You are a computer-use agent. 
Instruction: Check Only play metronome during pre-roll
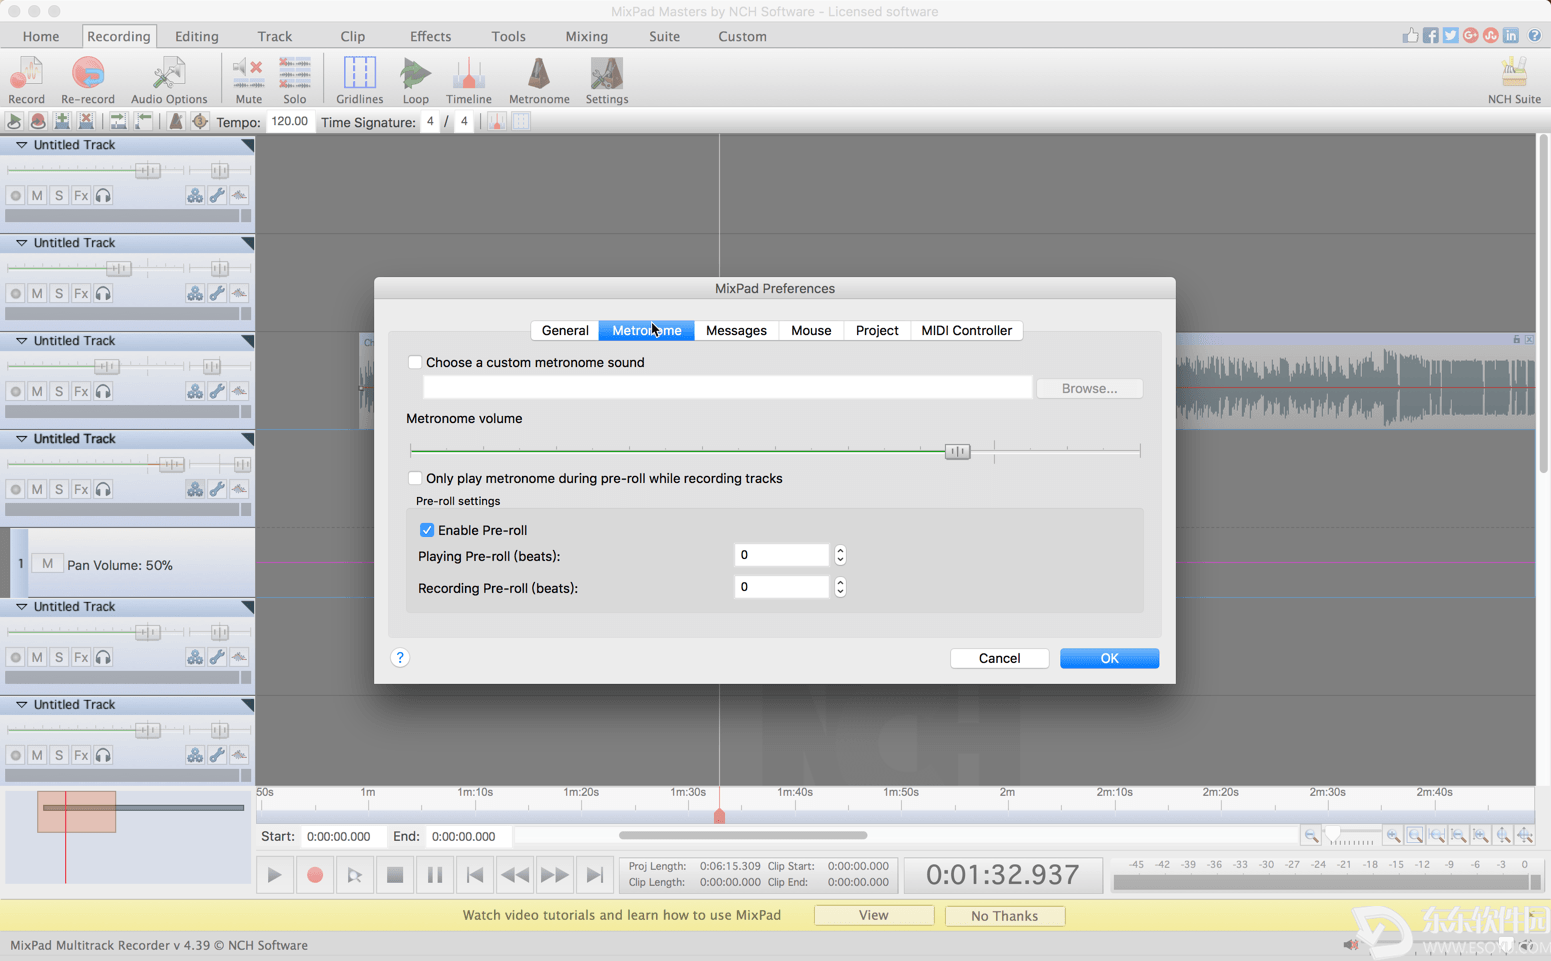[x=415, y=478]
